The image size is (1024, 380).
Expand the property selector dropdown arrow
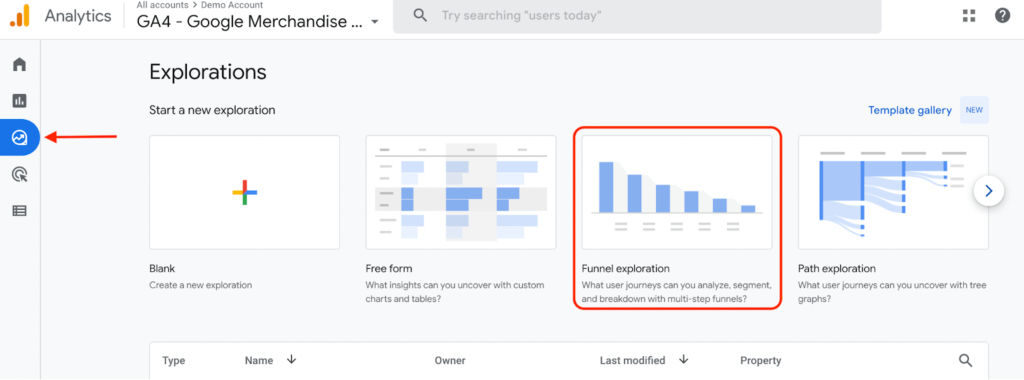(375, 22)
